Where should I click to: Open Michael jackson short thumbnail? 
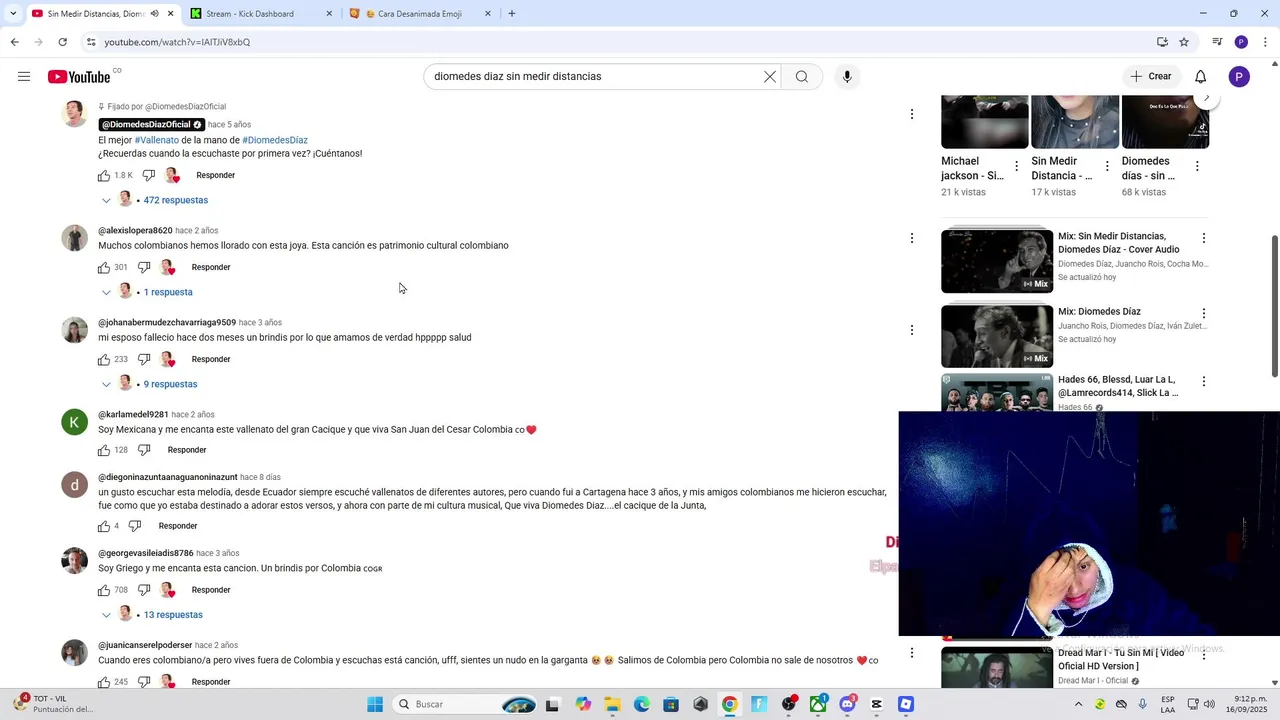[x=985, y=122]
